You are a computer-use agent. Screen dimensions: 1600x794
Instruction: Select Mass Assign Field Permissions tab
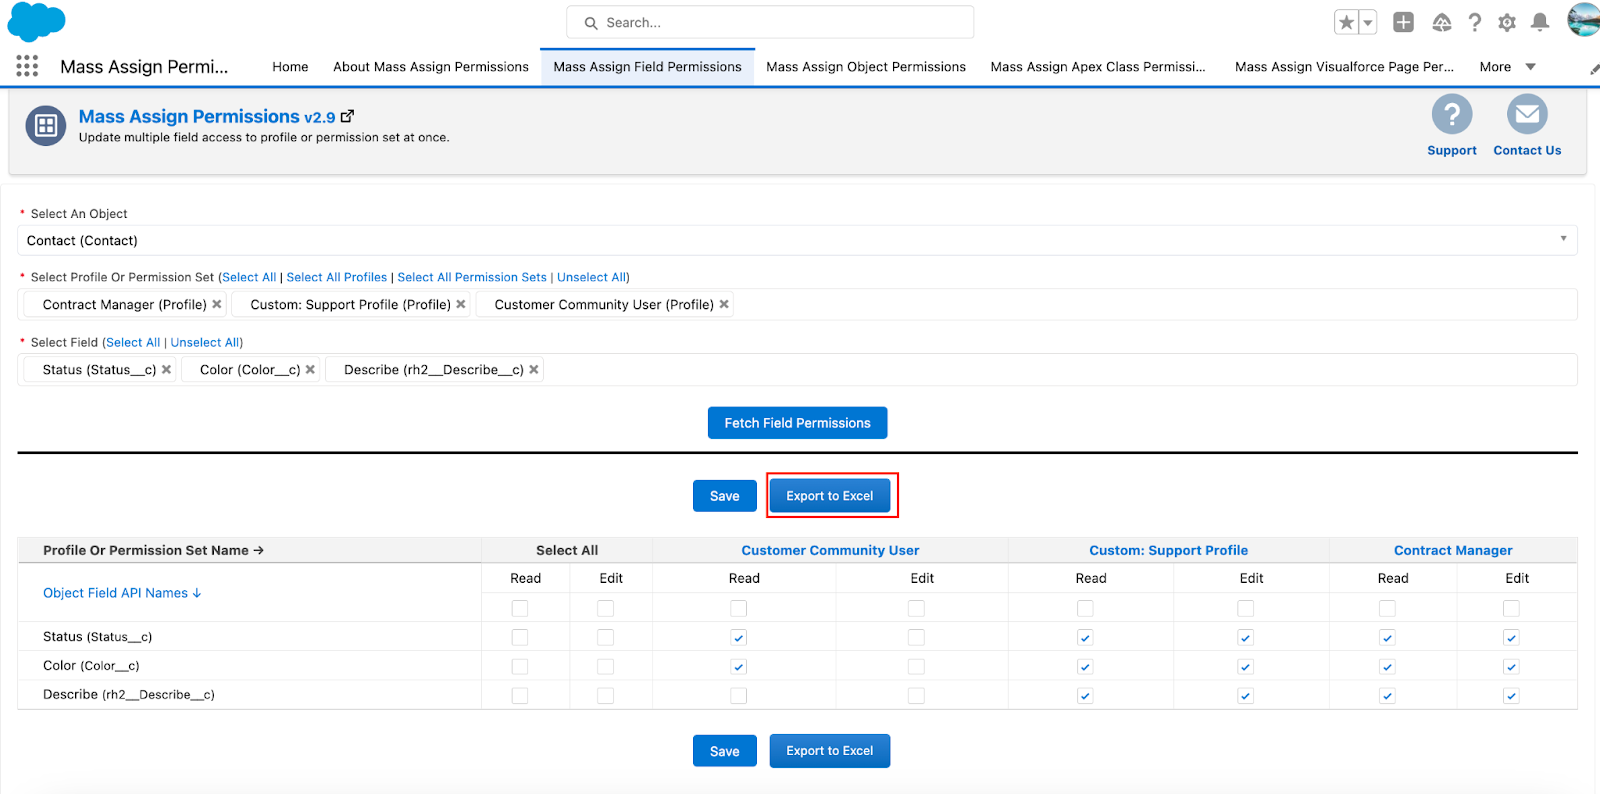(x=647, y=67)
